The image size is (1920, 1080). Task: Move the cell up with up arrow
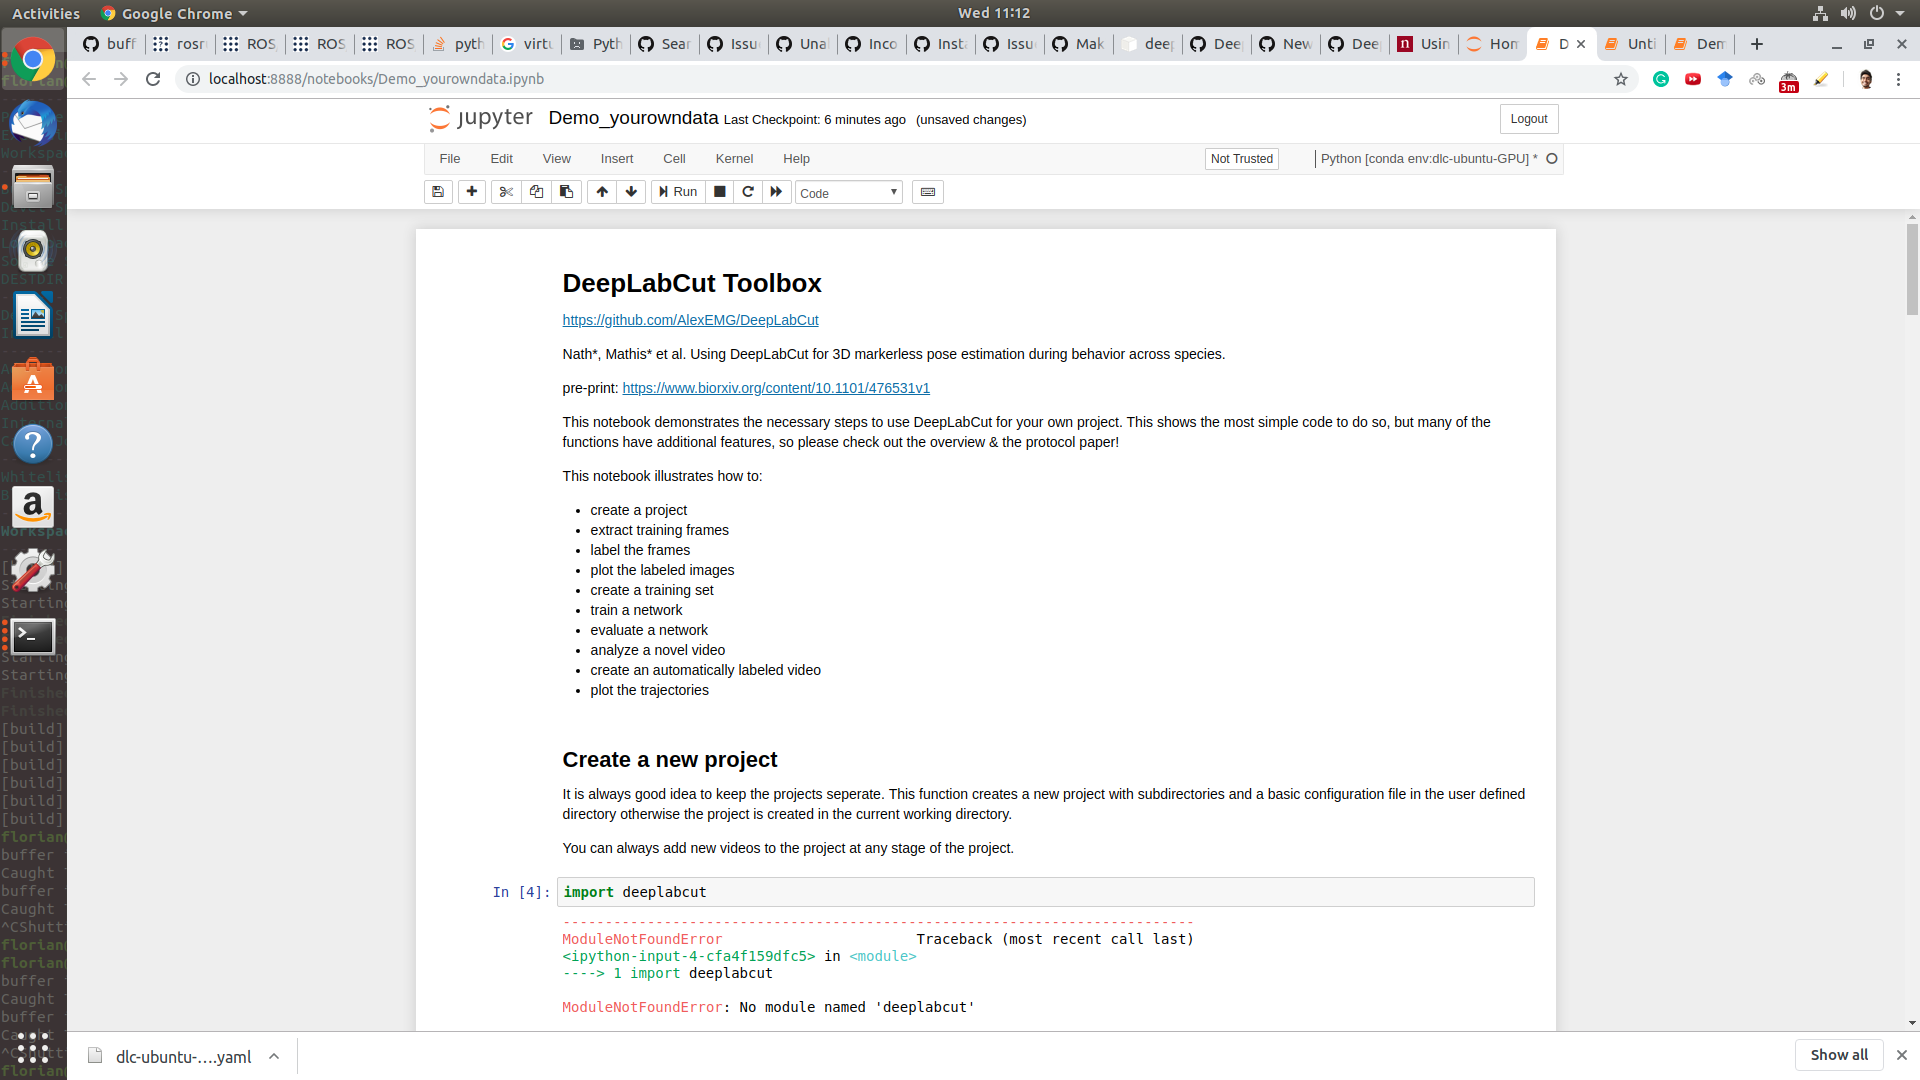(x=601, y=192)
